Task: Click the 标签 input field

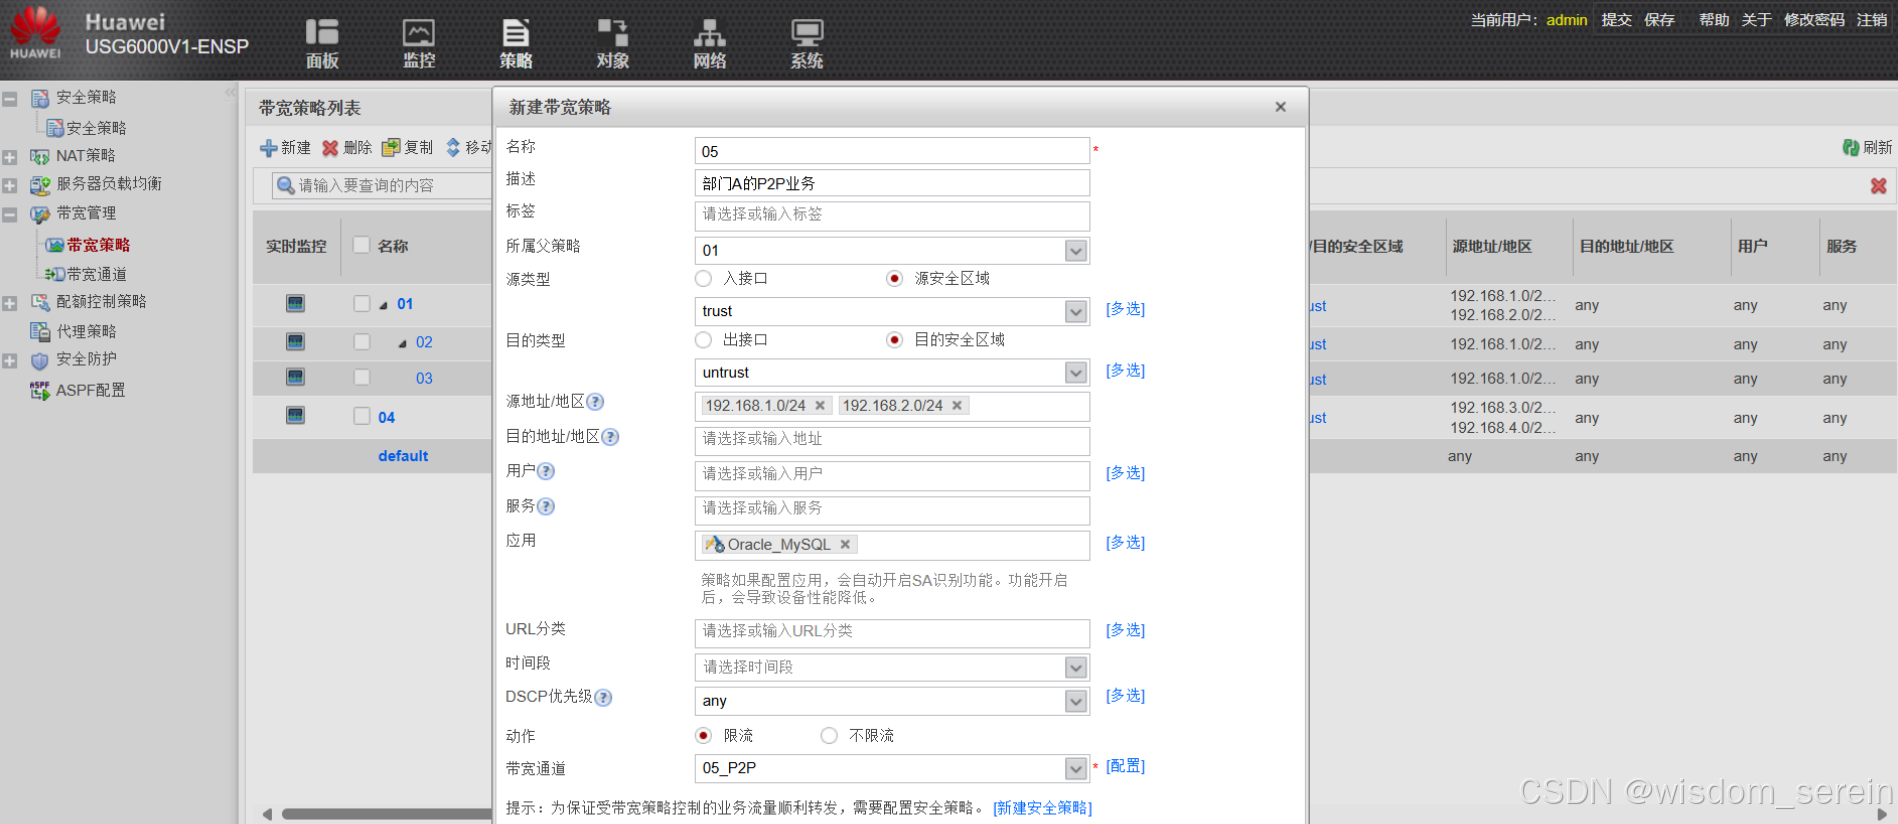Action: (892, 215)
